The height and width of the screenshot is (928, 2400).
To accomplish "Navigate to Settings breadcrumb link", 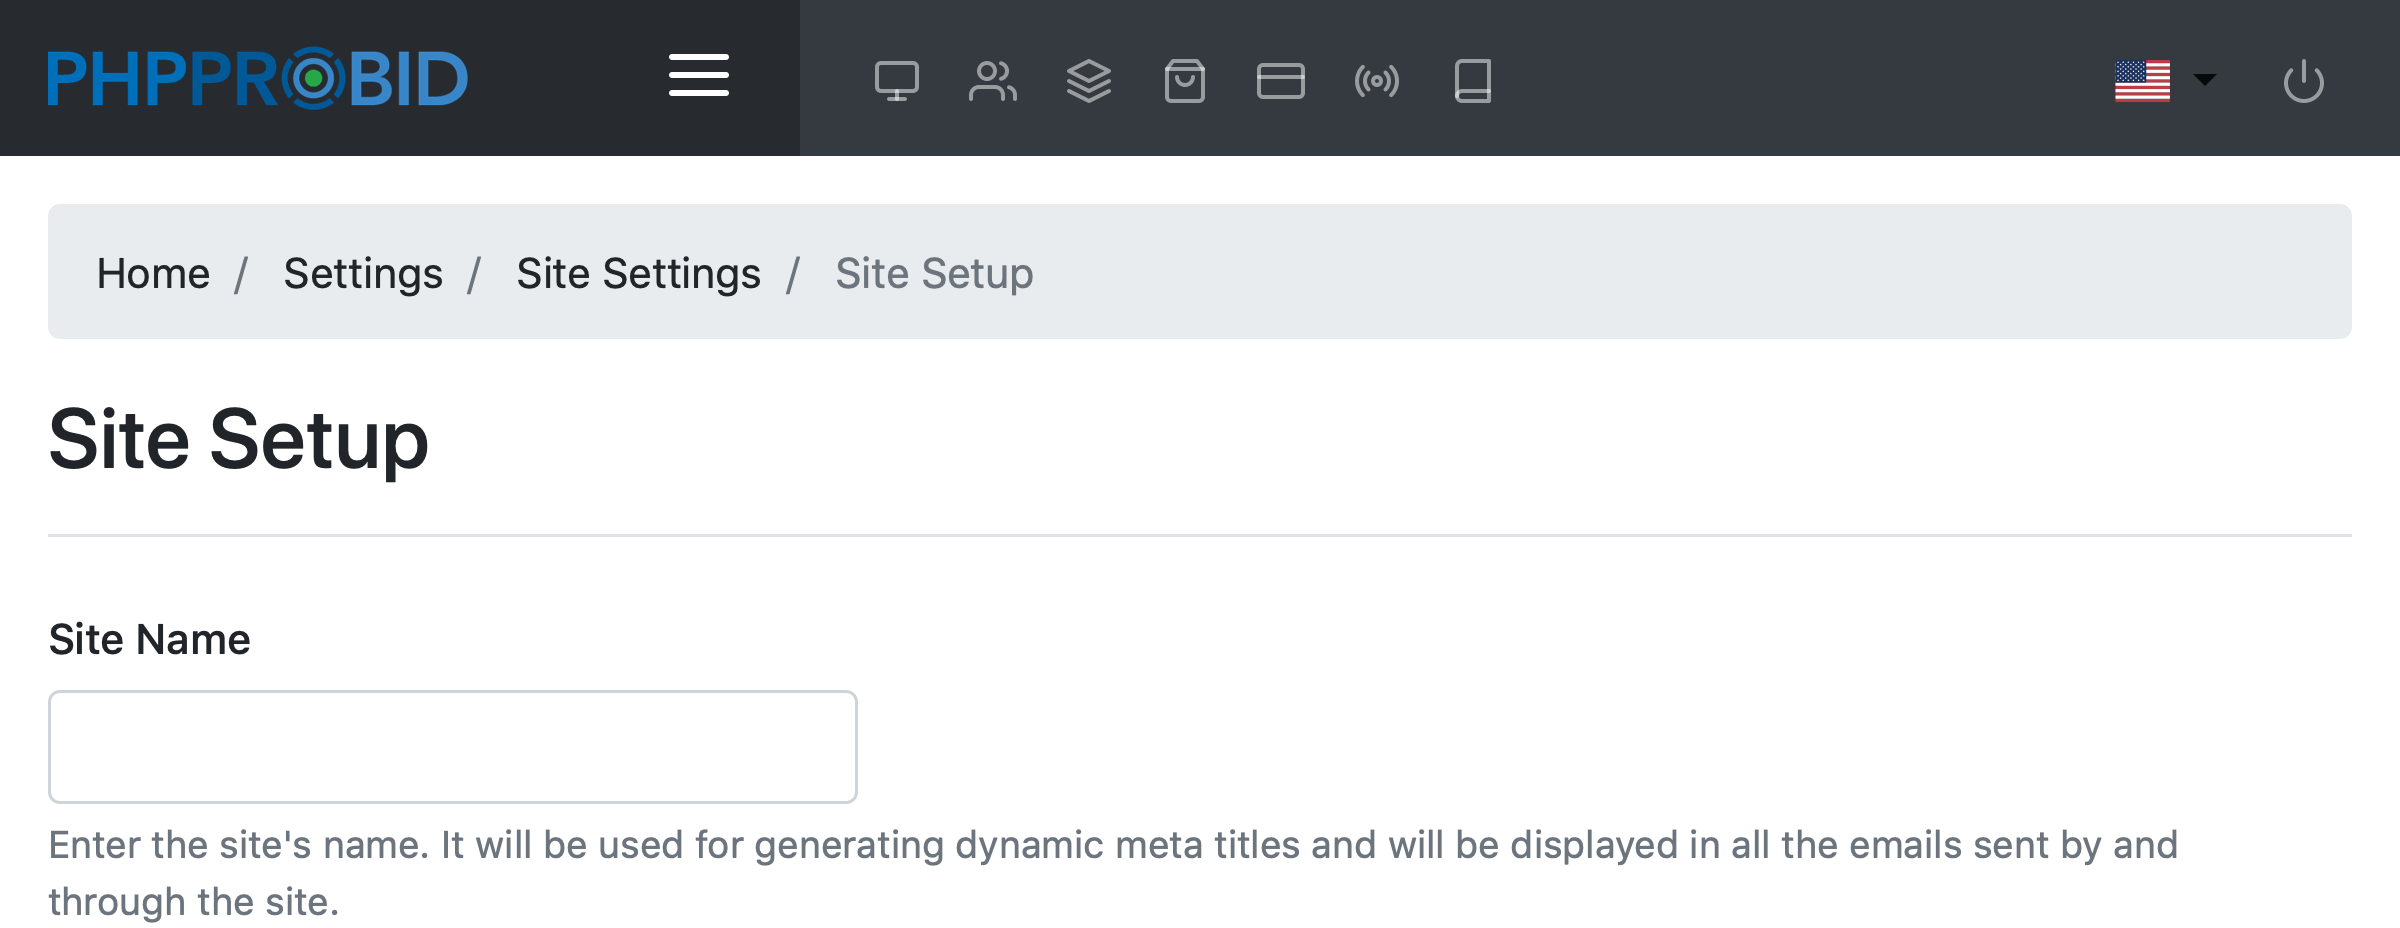I will [363, 273].
